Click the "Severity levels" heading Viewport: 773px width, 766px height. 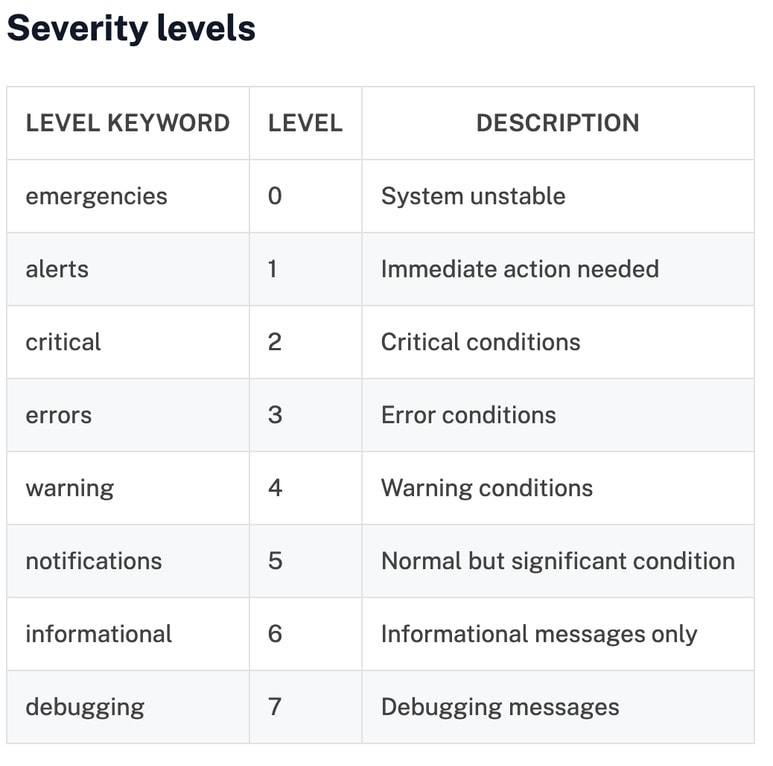(x=131, y=28)
